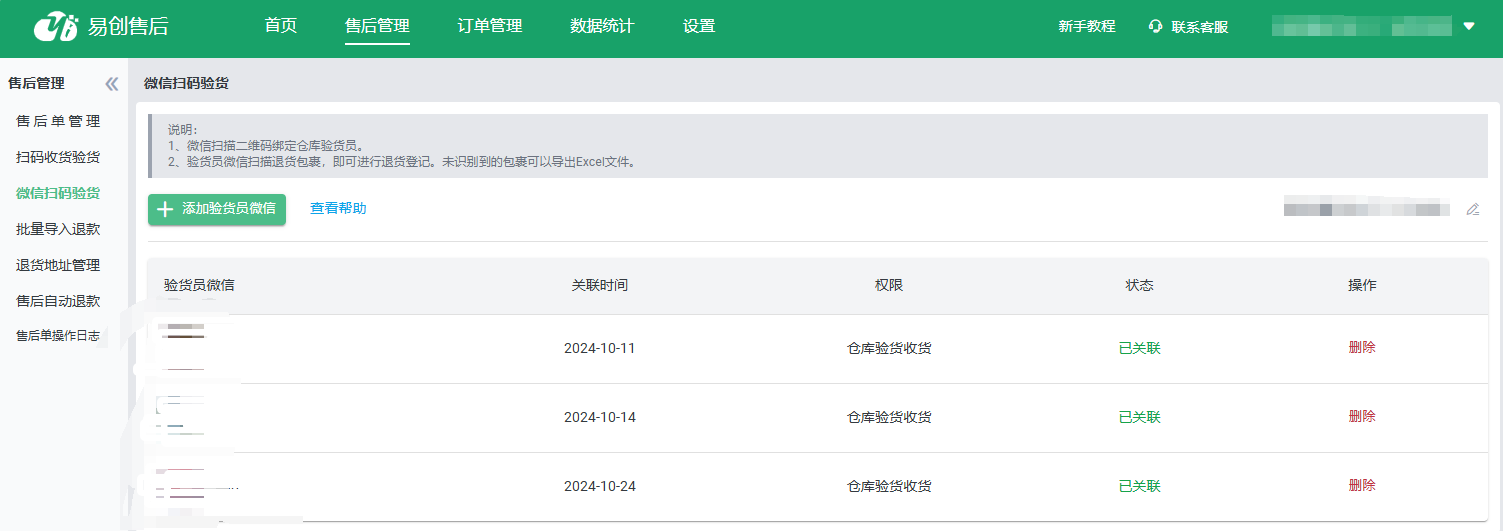Collapse the 售后管理 sidebar with double-chevron

tap(111, 84)
